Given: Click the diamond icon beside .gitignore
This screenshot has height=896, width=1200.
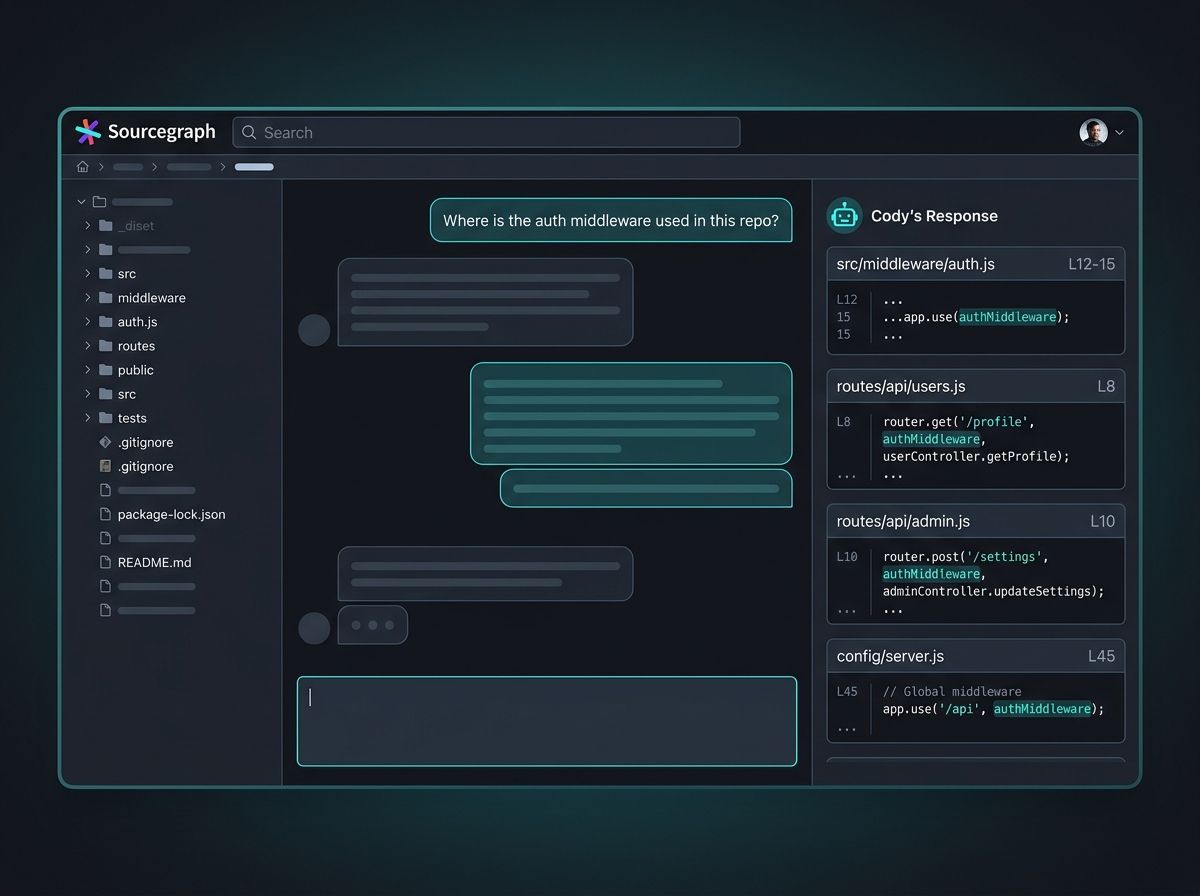Looking at the screenshot, I should point(105,442).
